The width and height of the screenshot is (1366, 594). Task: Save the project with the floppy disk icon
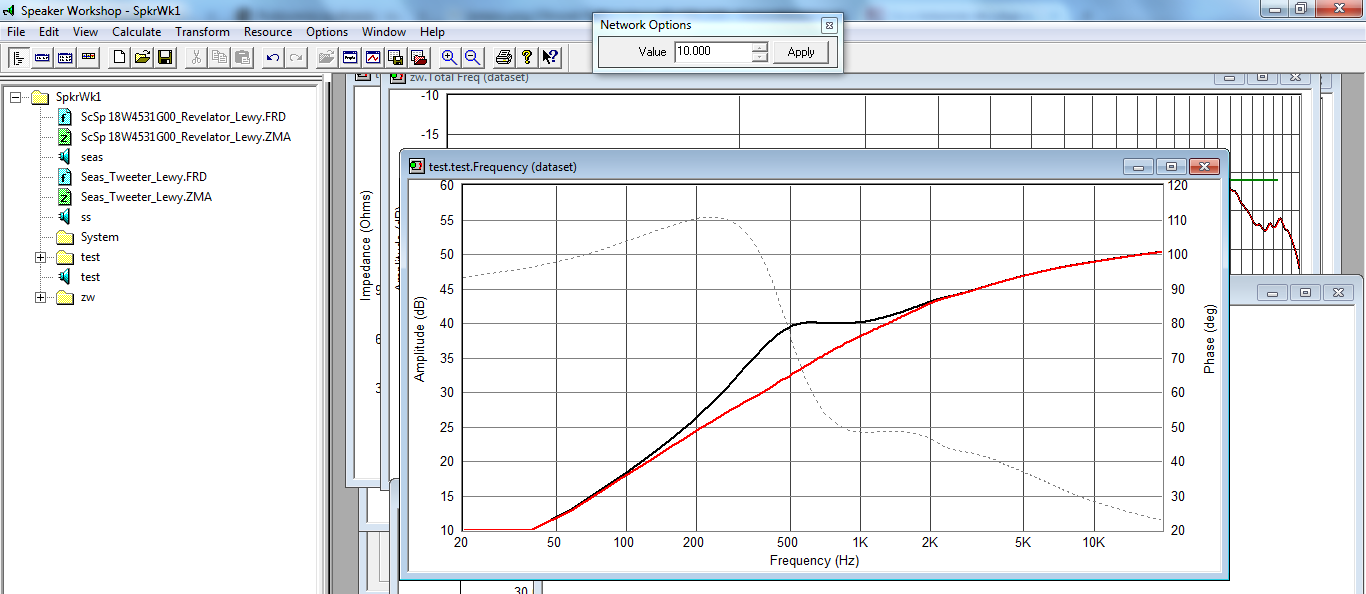(x=165, y=57)
